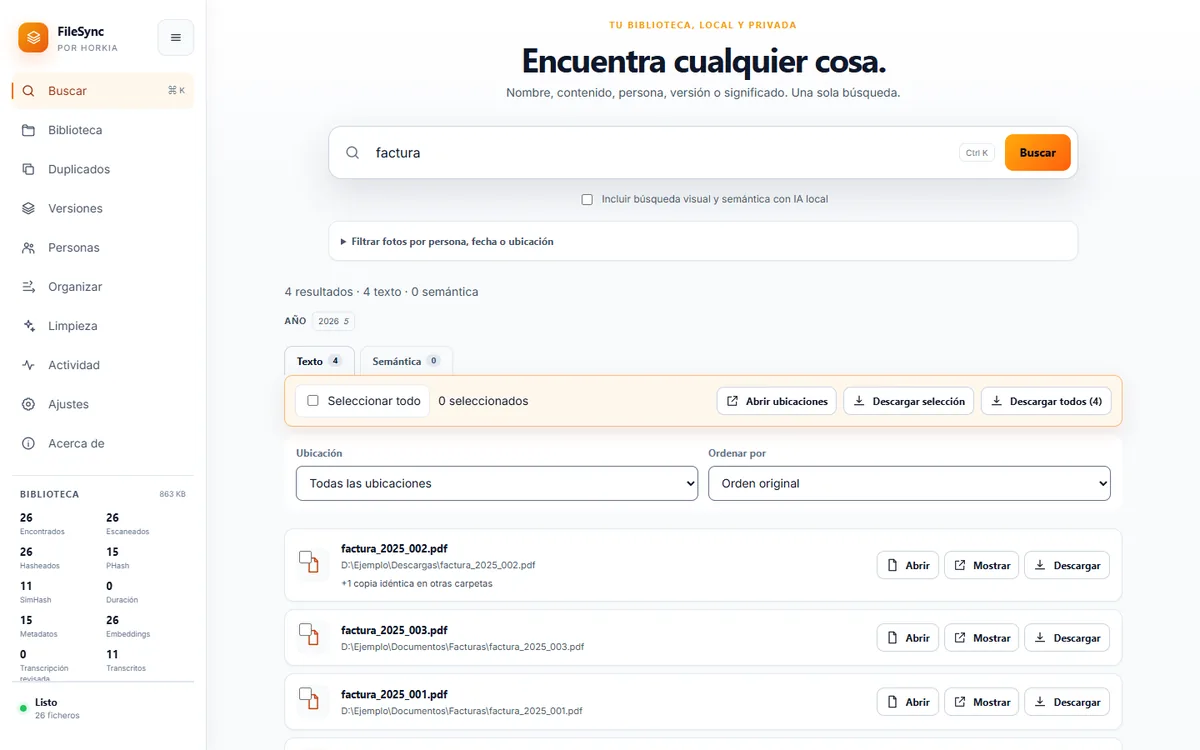This screenshot has width=1200, height=750.
Task: Click the Ajustes gear icon
Action: click(28, 404)
